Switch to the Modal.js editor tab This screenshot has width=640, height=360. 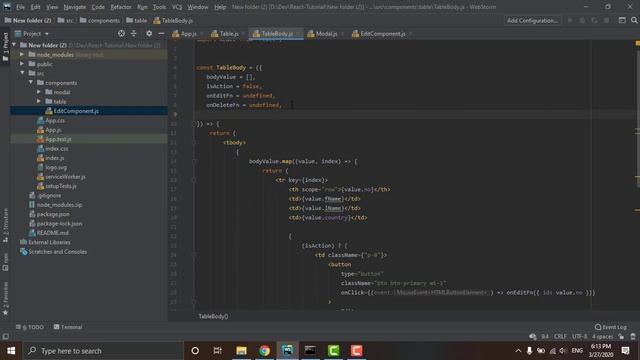pos(322,33)
